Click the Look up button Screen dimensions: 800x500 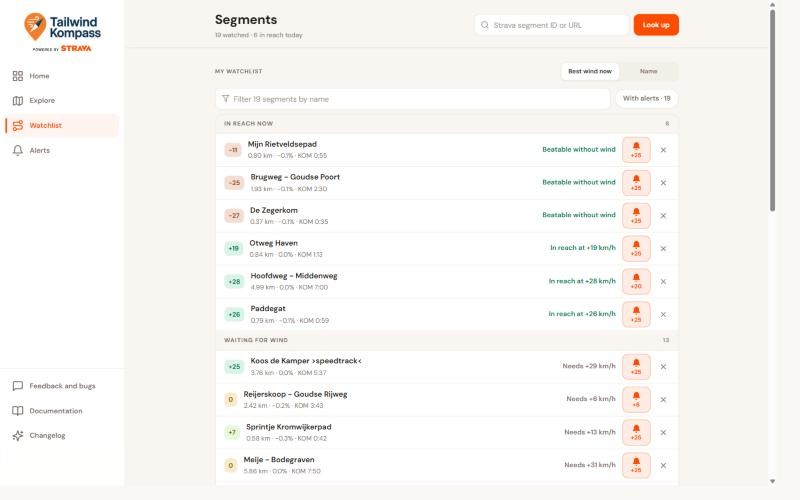tap(656, 25)
